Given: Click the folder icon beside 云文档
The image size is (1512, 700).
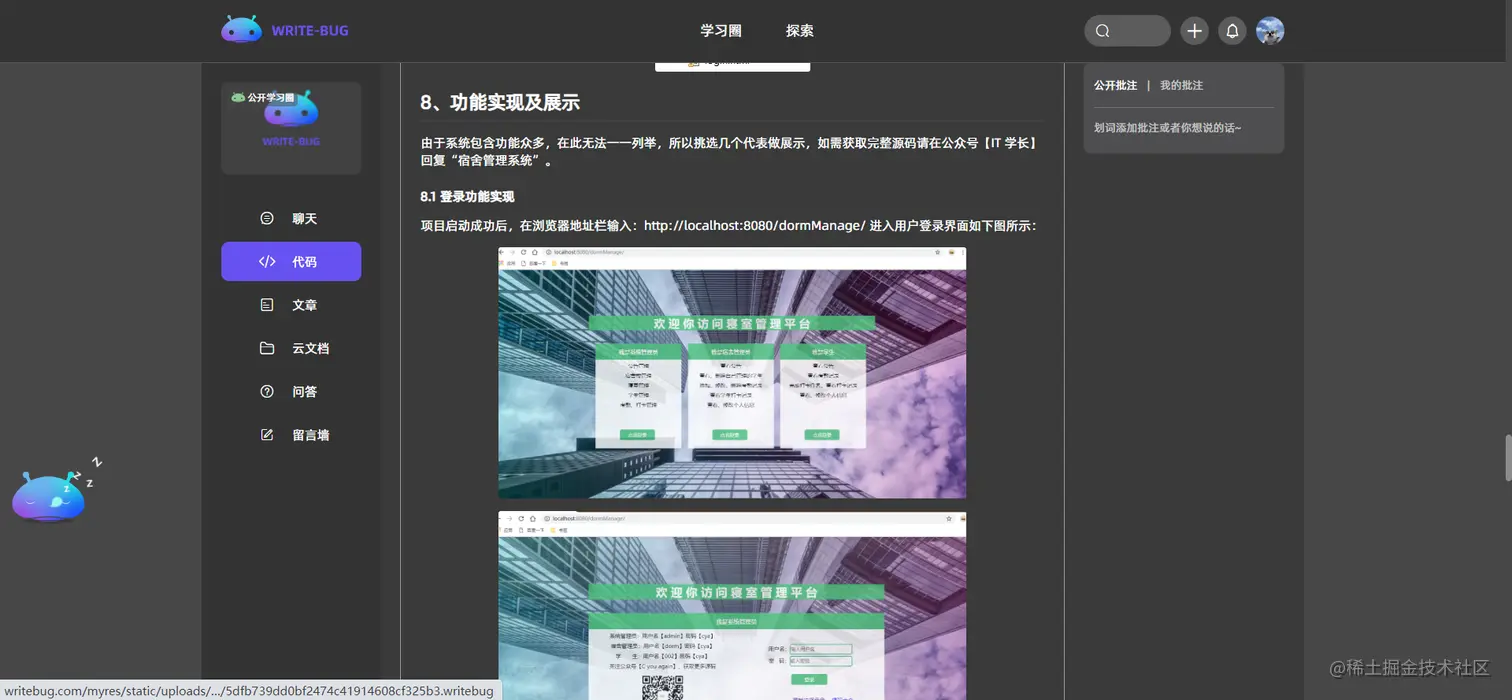Looking at the screenshot, I should coord(267,348).
